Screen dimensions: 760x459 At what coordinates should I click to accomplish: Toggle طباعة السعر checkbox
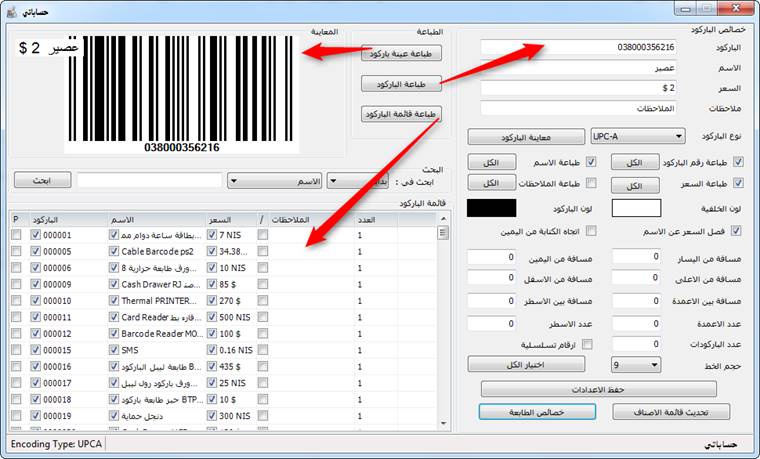pyautogui.click(x=738, y=183)
